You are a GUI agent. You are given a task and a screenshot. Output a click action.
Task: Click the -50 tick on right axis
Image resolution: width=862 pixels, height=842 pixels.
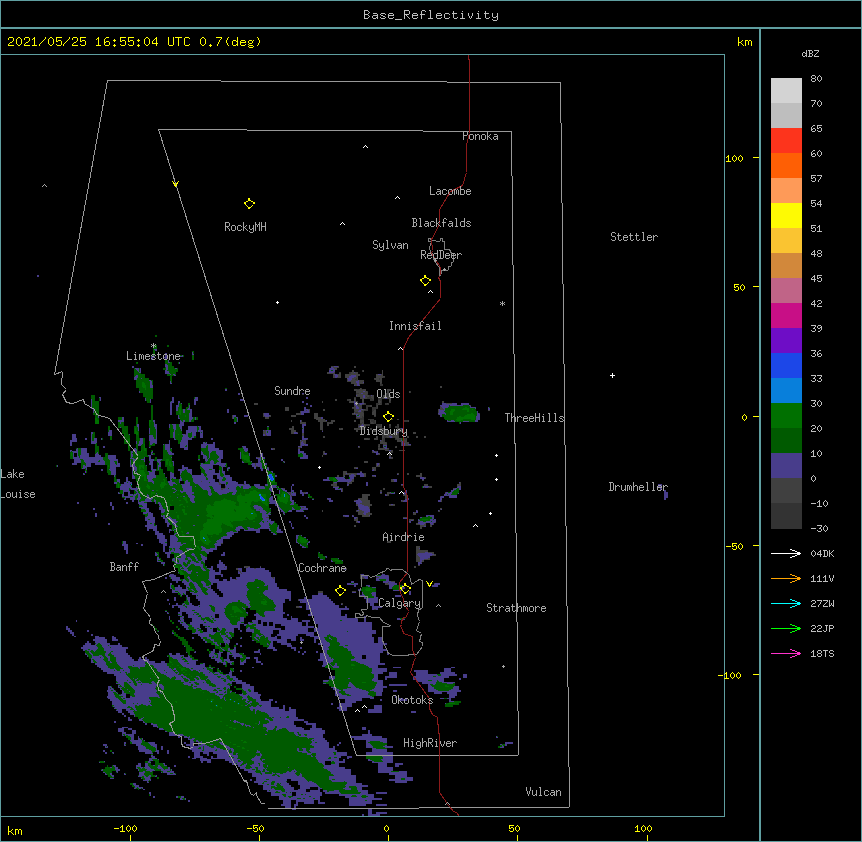click(x=734, y=546)
